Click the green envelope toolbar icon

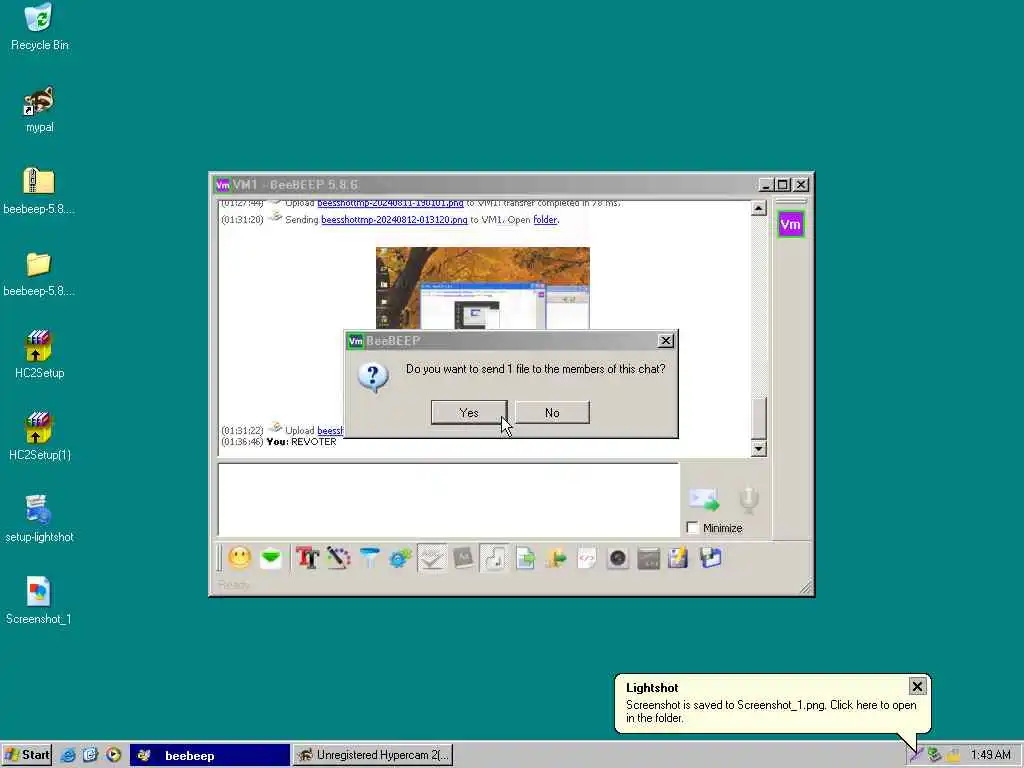tap(271, 558)
